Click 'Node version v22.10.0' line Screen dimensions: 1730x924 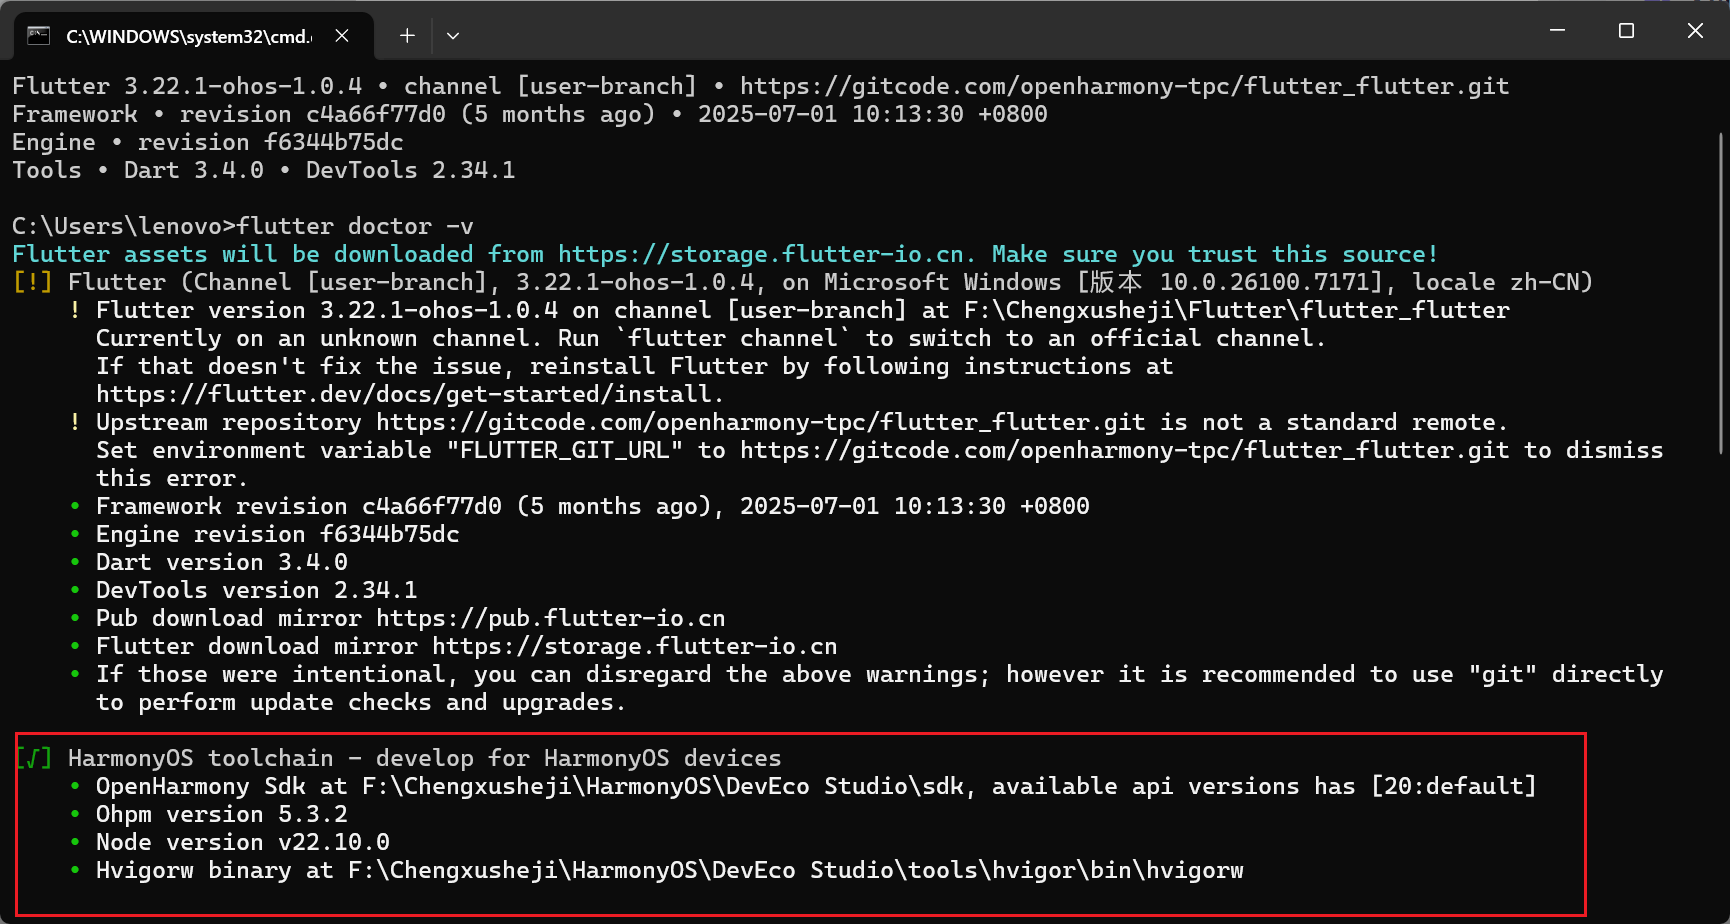(x=243, y=842)
